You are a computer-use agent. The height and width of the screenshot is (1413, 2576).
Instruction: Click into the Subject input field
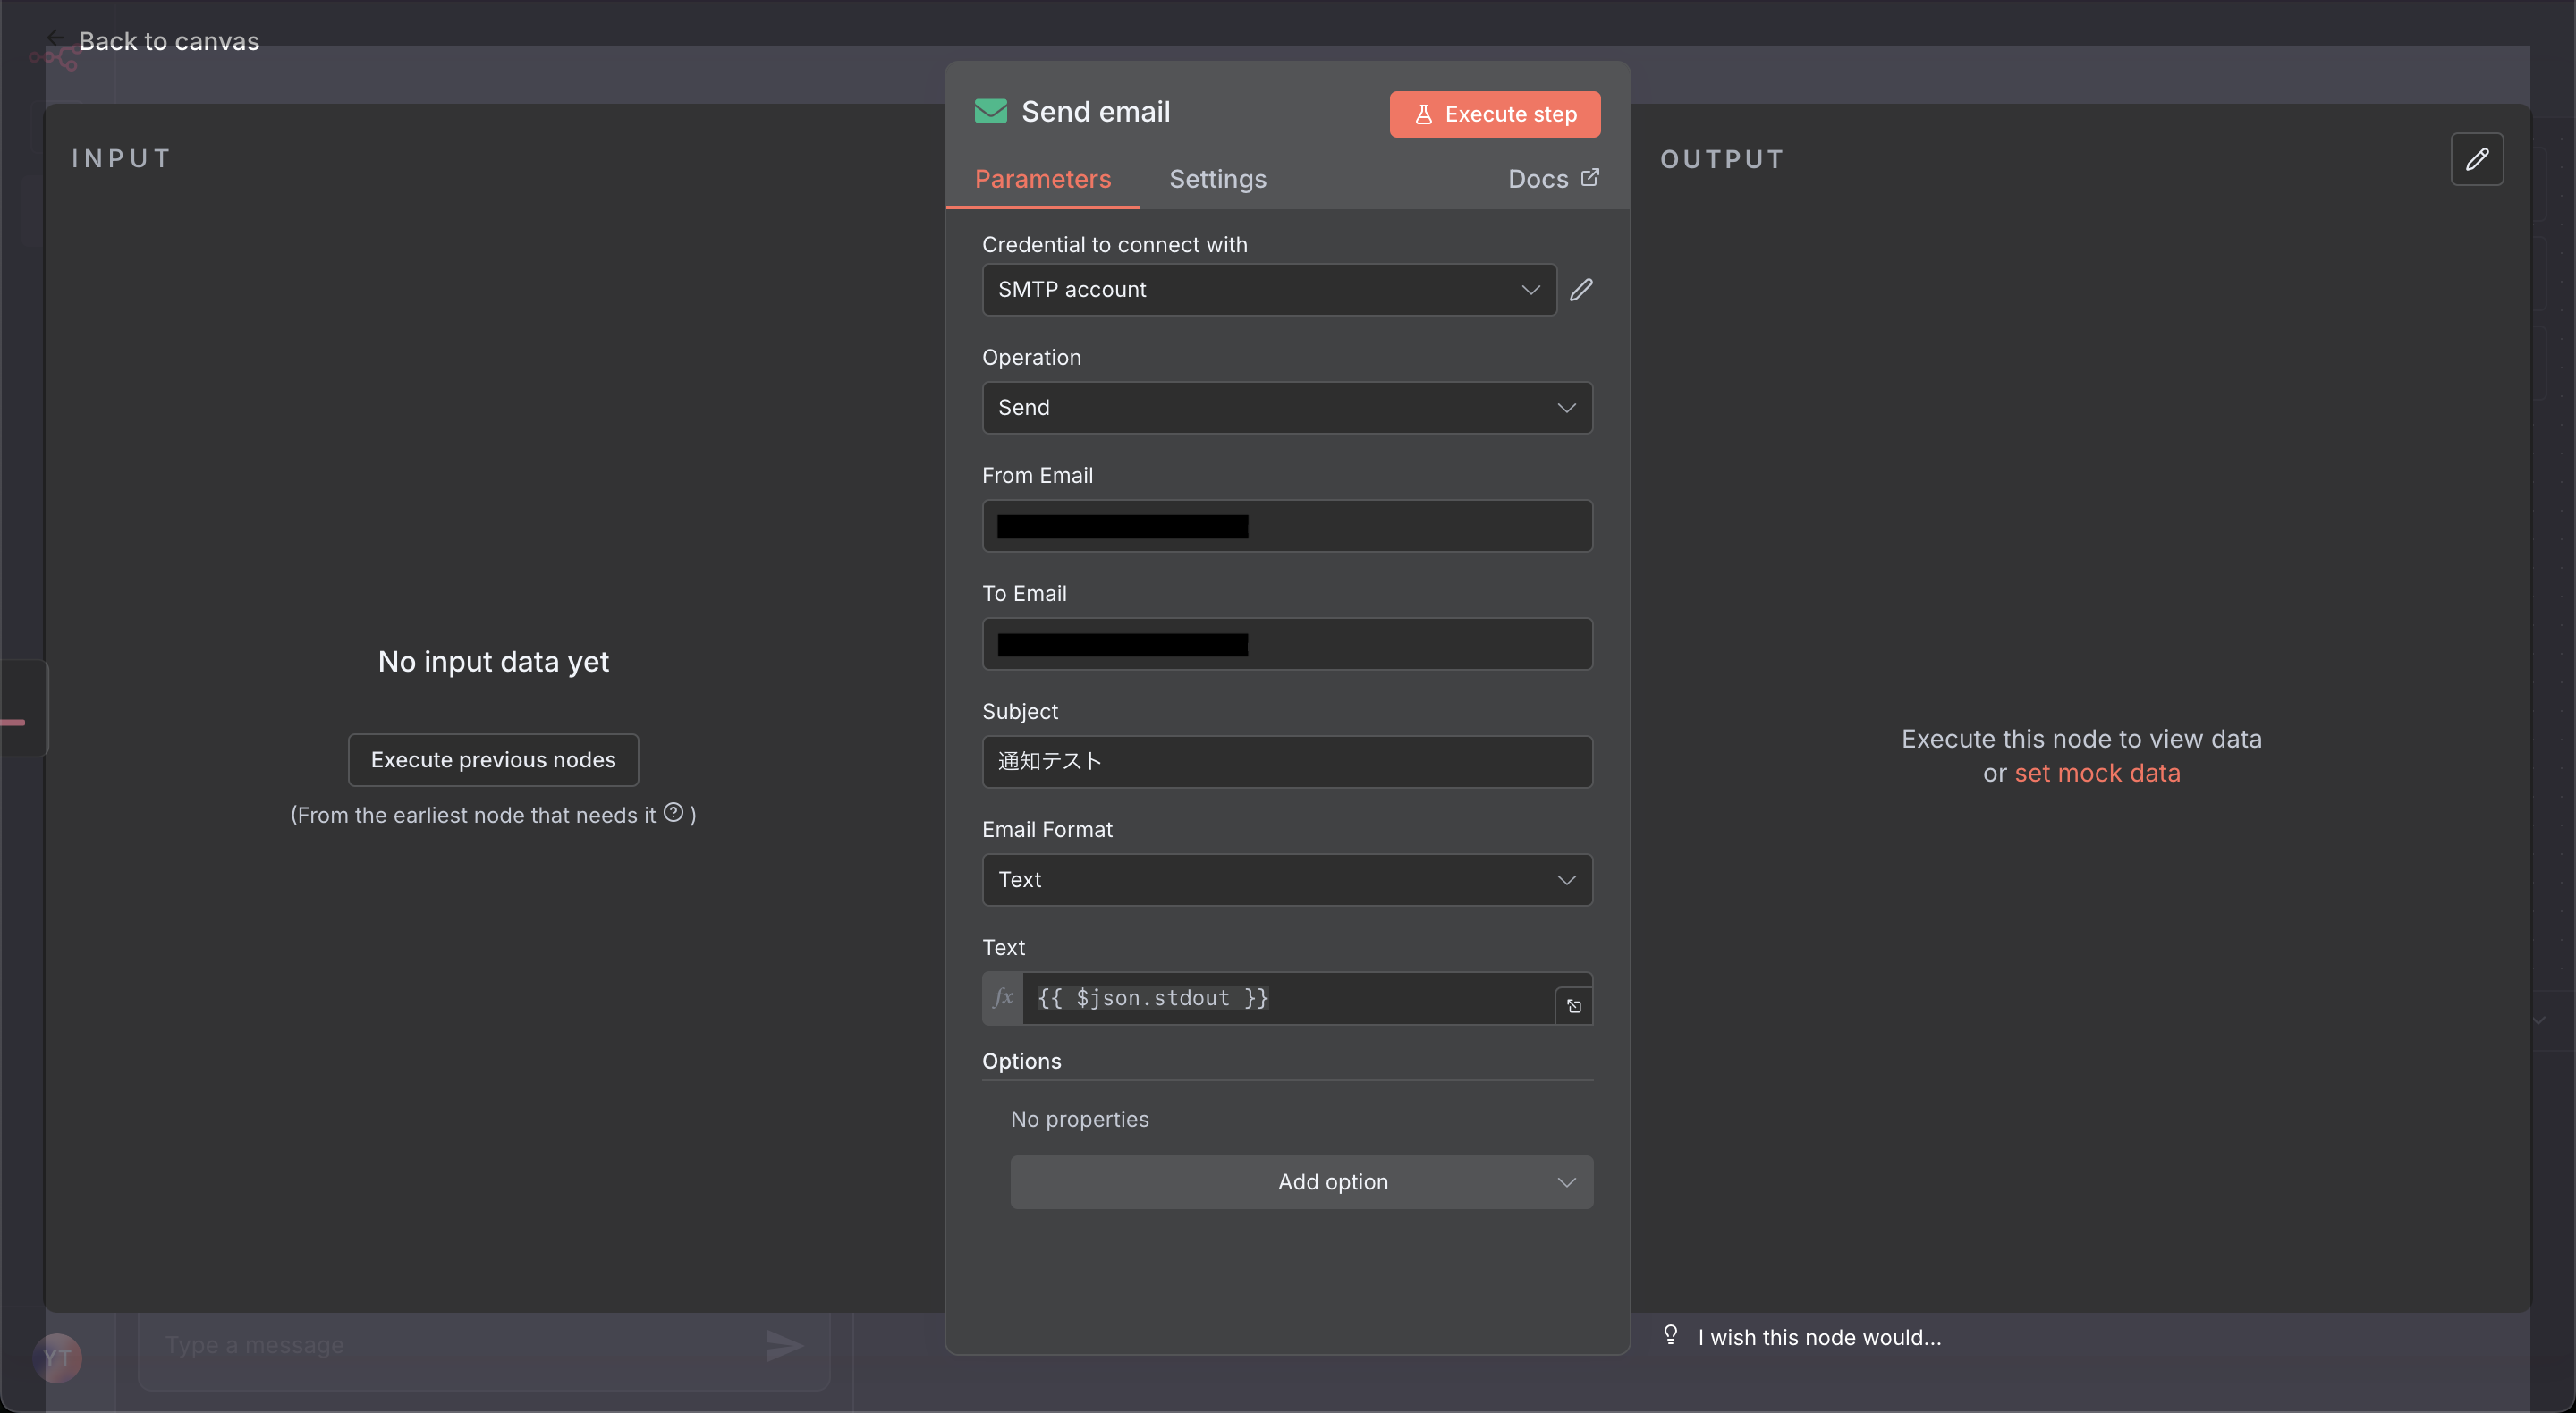[x=1286, y=762]
